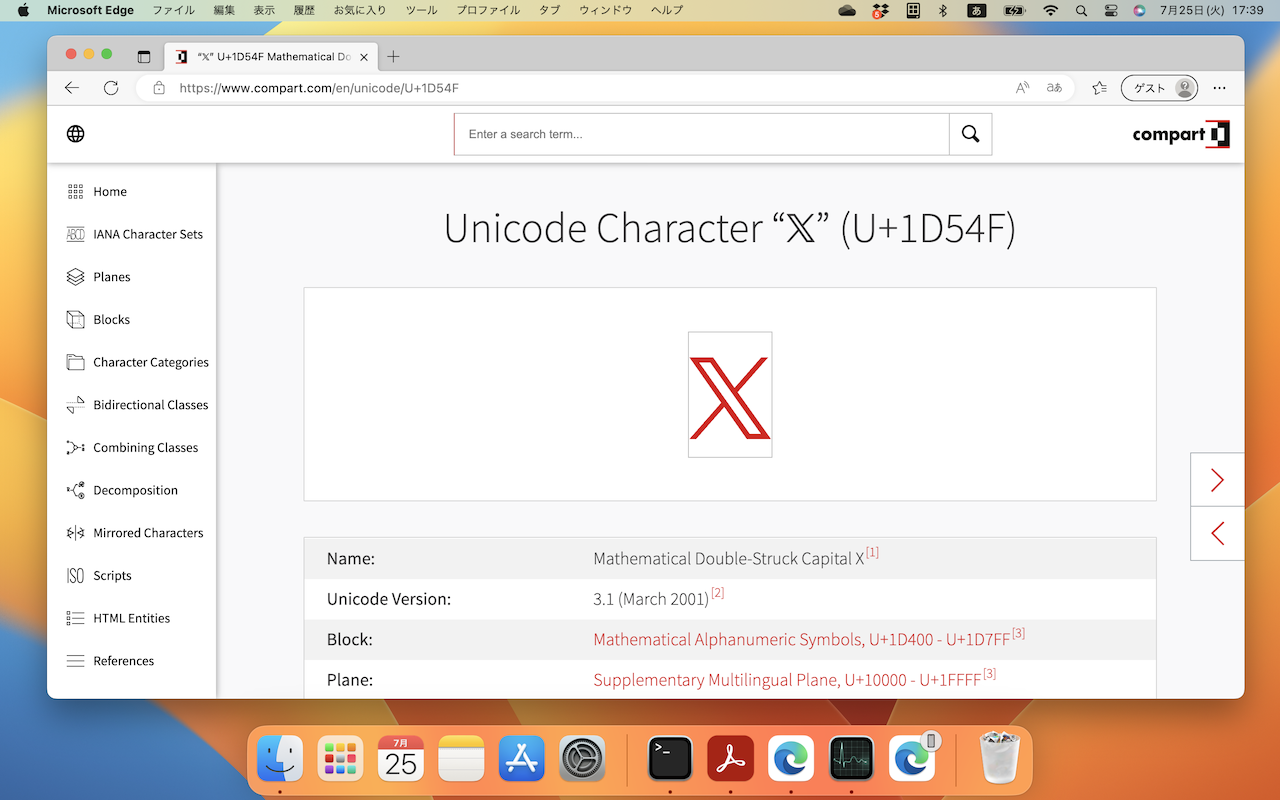Open Finder from the Dock
Viewport: 1280px width, 800px height.
point(280,759)
